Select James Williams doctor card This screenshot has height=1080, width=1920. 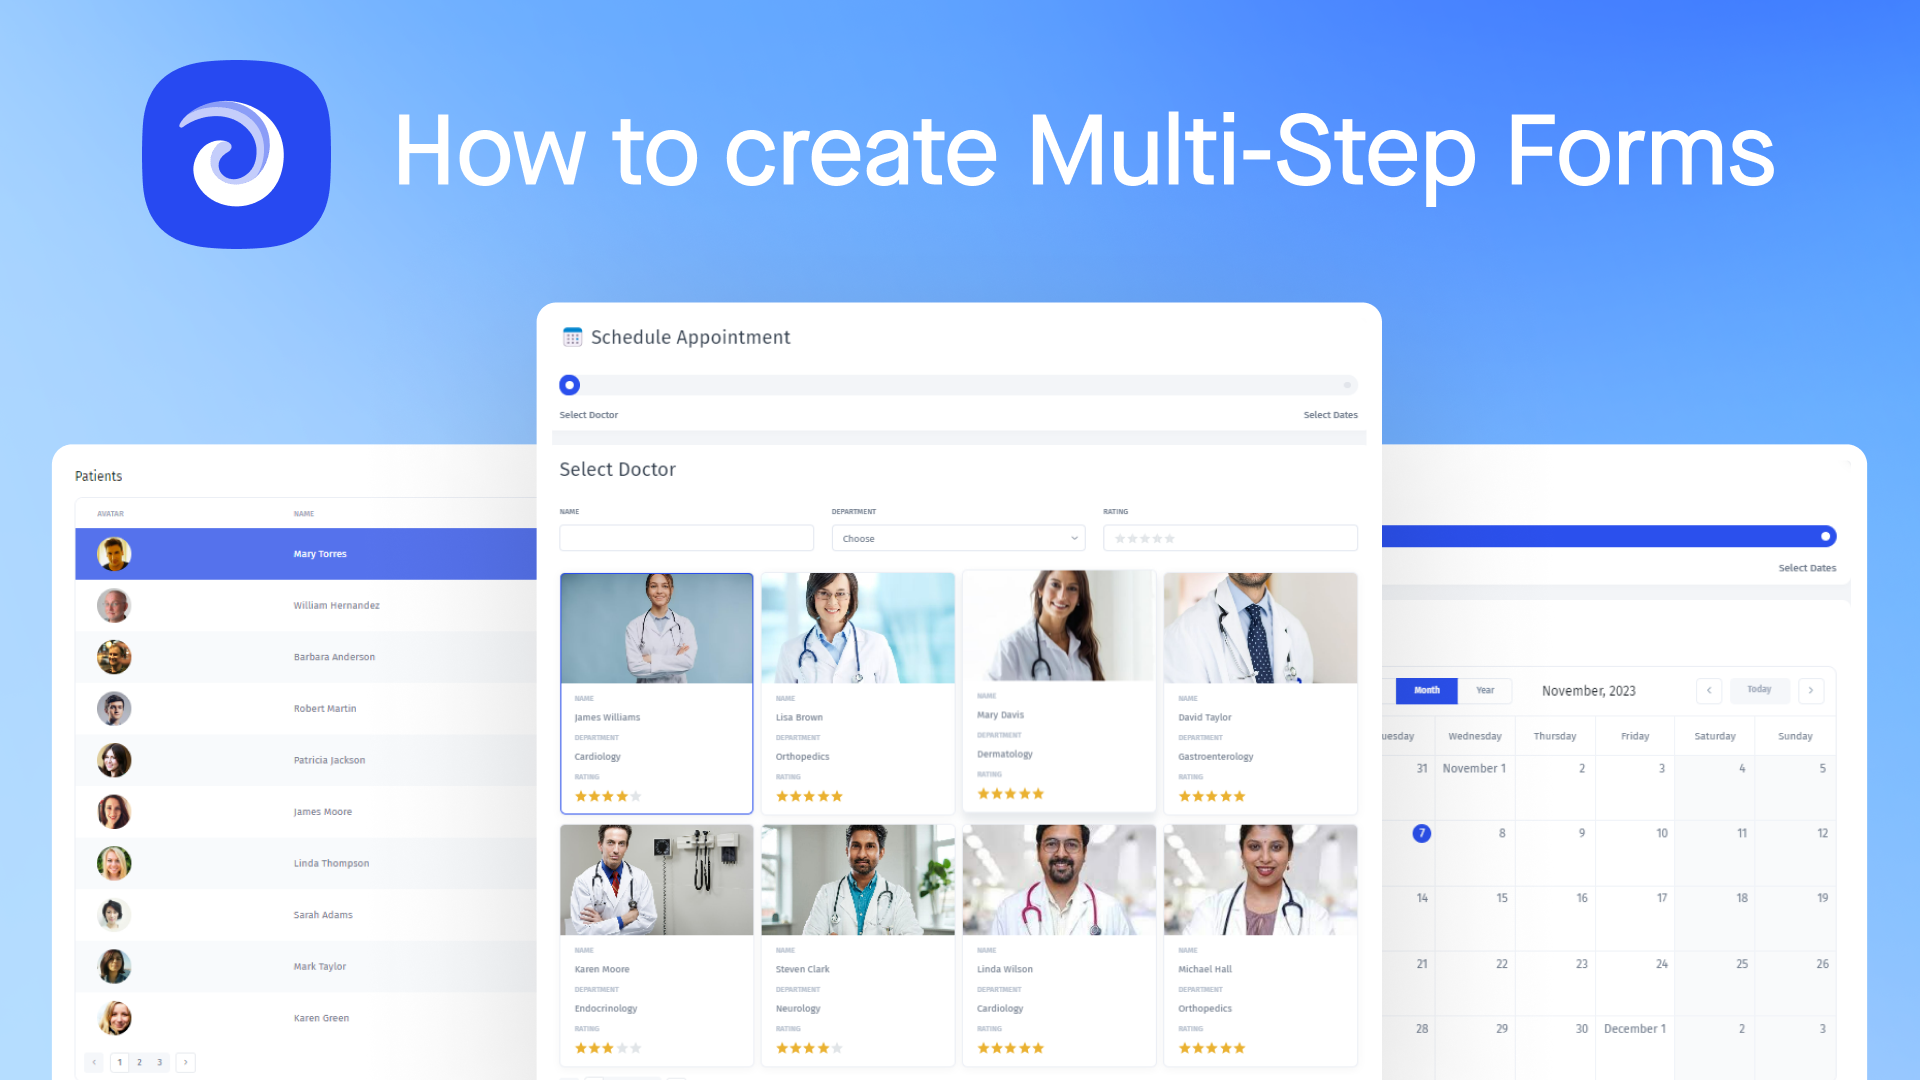[655, 691]
